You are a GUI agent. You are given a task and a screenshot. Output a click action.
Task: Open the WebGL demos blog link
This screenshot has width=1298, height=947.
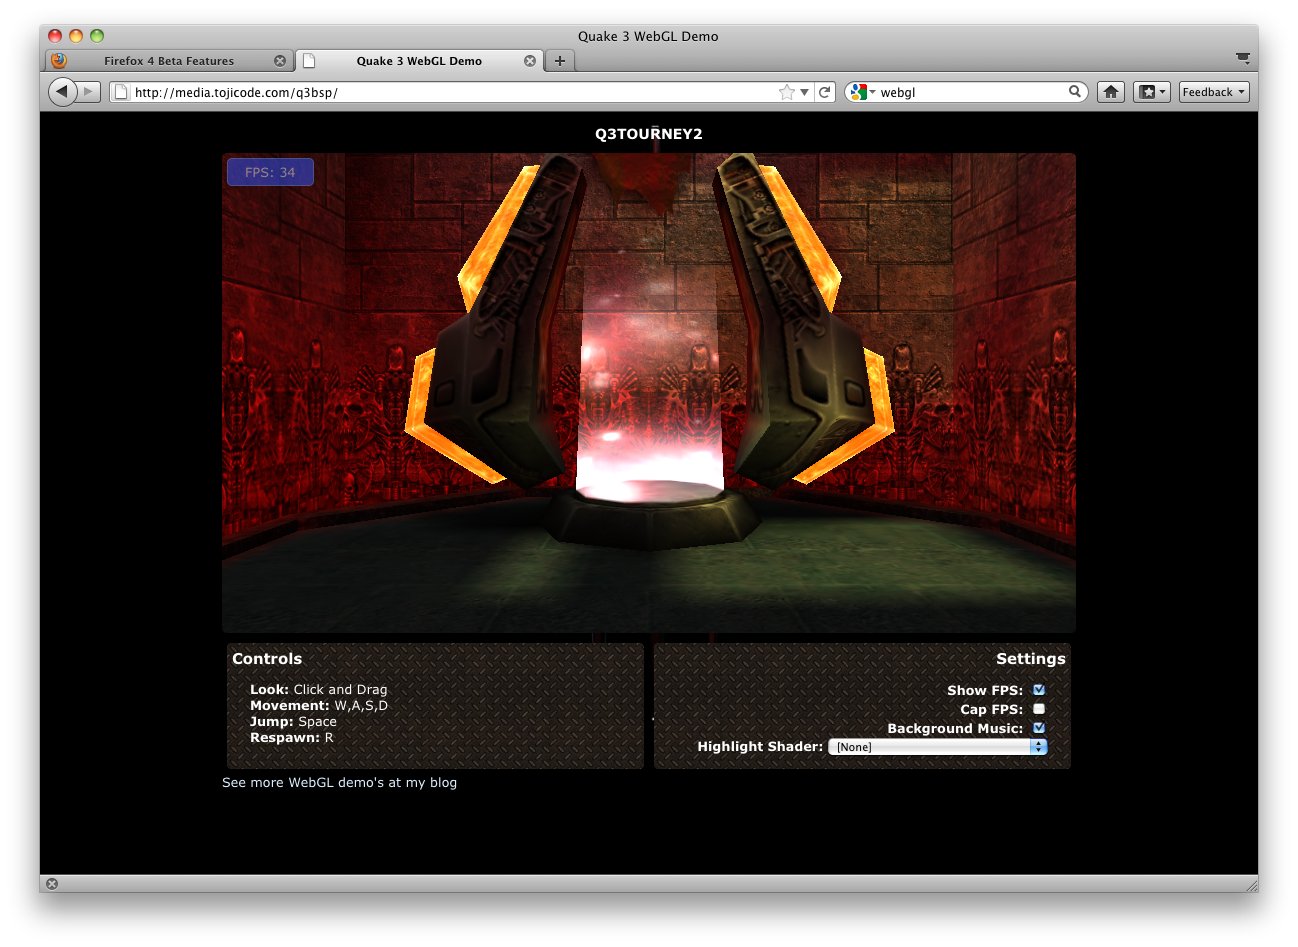(340, 782)
